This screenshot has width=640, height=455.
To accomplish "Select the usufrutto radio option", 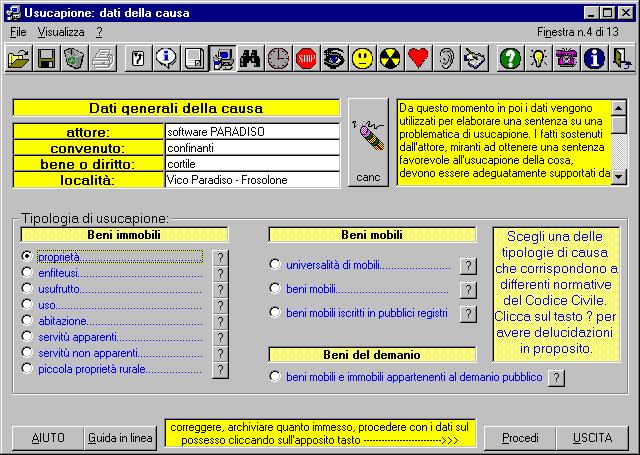I will click(27, 289).
